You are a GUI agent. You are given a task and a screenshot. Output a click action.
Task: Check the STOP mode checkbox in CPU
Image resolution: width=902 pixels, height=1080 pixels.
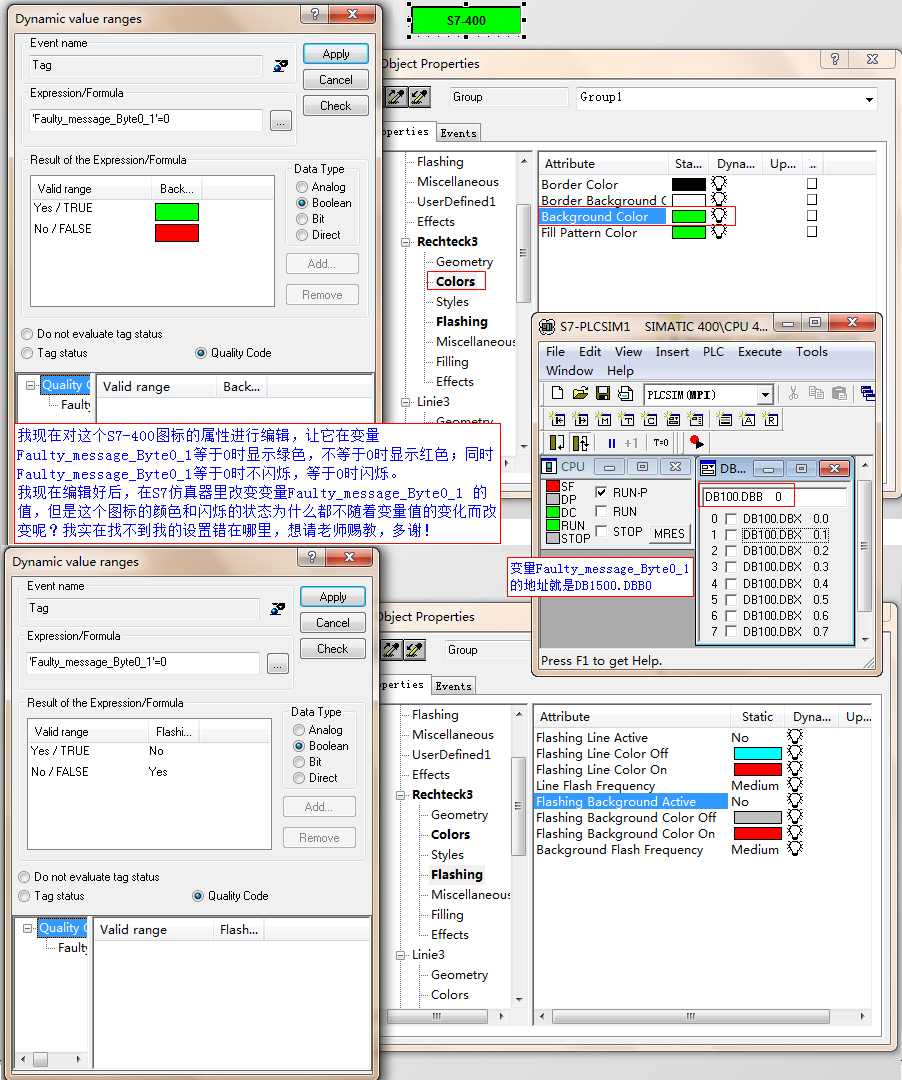(600, 531)
